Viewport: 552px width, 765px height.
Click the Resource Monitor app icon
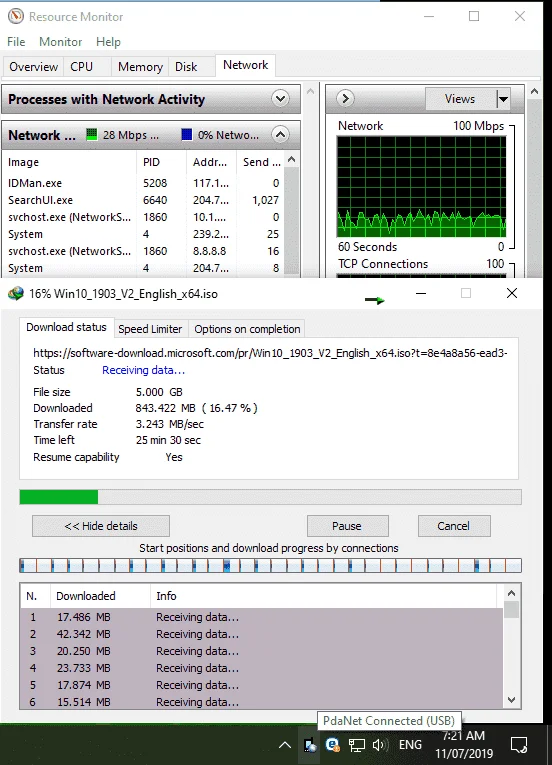16,16
